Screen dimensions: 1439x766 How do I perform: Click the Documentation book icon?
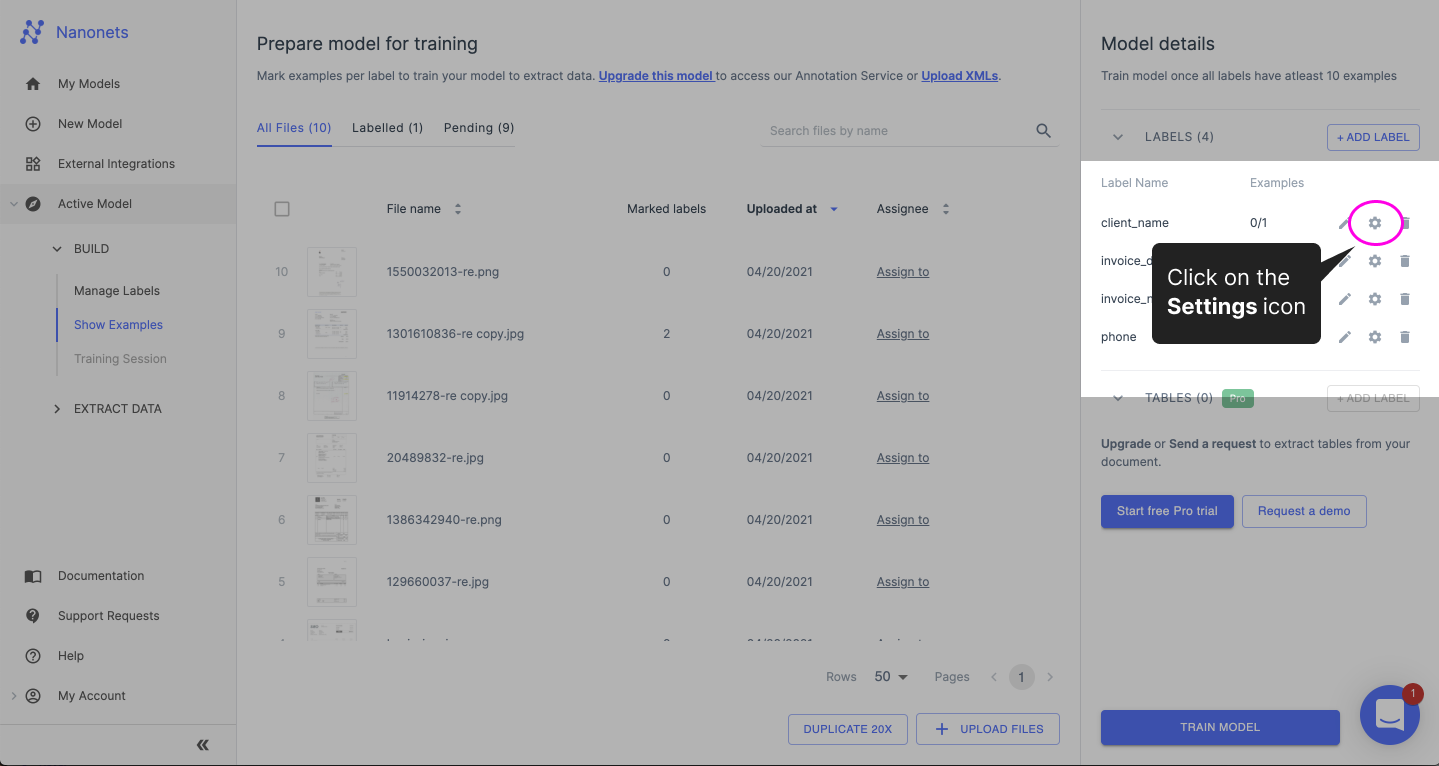pyautogui.click(x=33, y=576)
